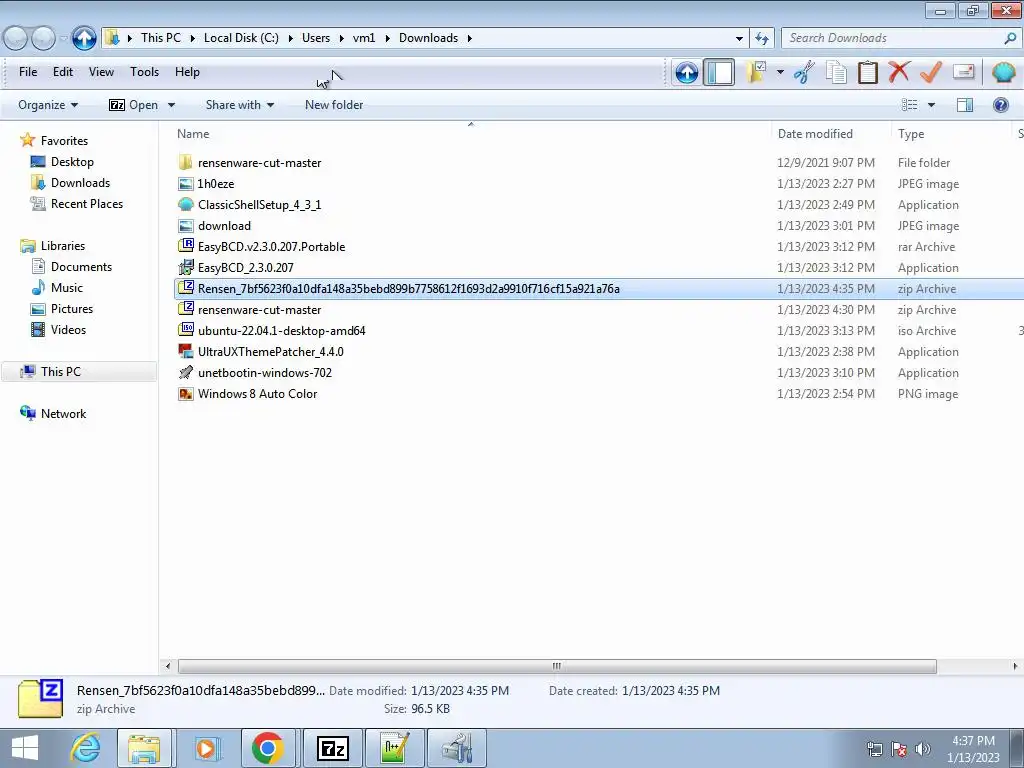
Task: Click the Up arrow button beside address bar
Action: tap(84, 39)
